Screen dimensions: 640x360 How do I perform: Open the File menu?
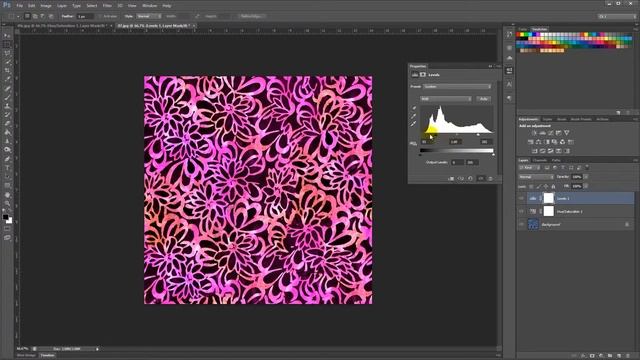click(x=20, y=6)
